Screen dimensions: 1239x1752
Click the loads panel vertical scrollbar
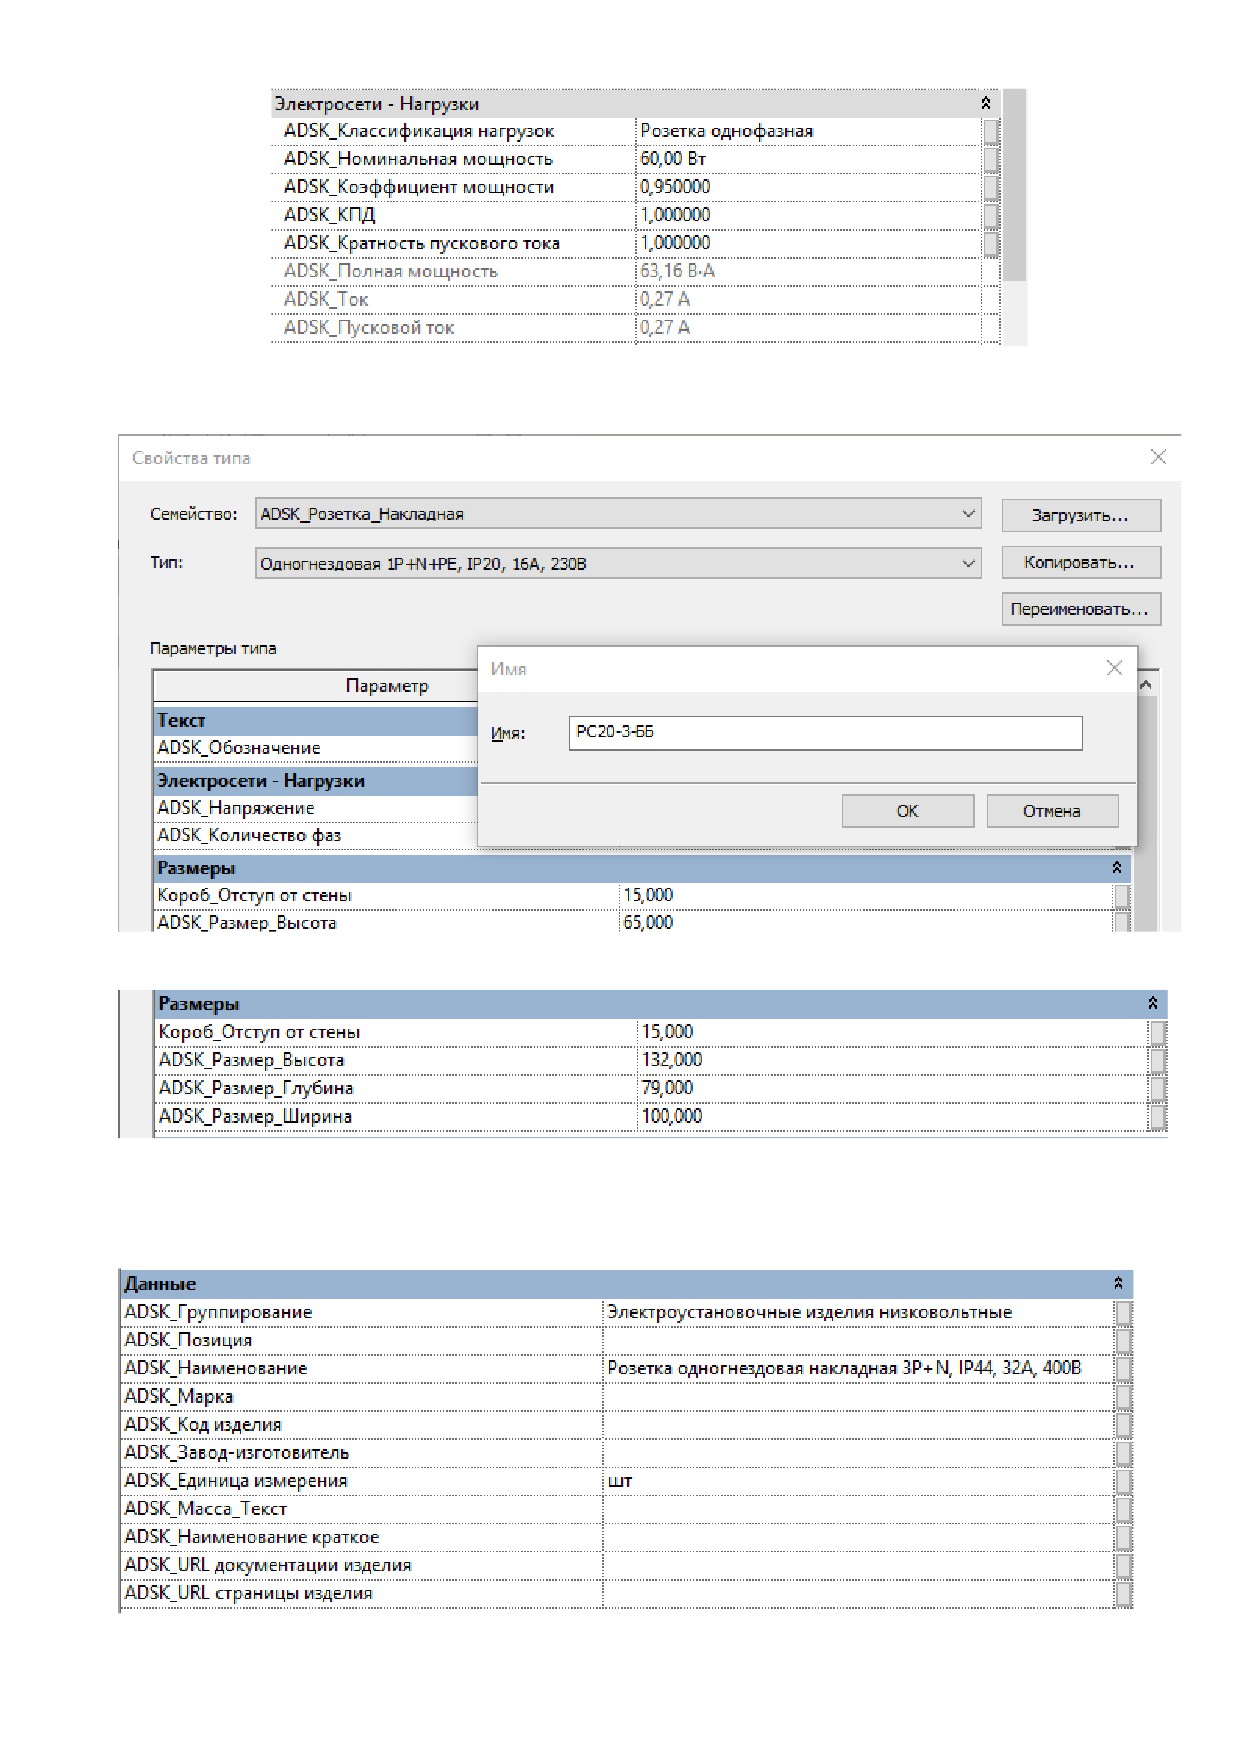pos(1014,217)
